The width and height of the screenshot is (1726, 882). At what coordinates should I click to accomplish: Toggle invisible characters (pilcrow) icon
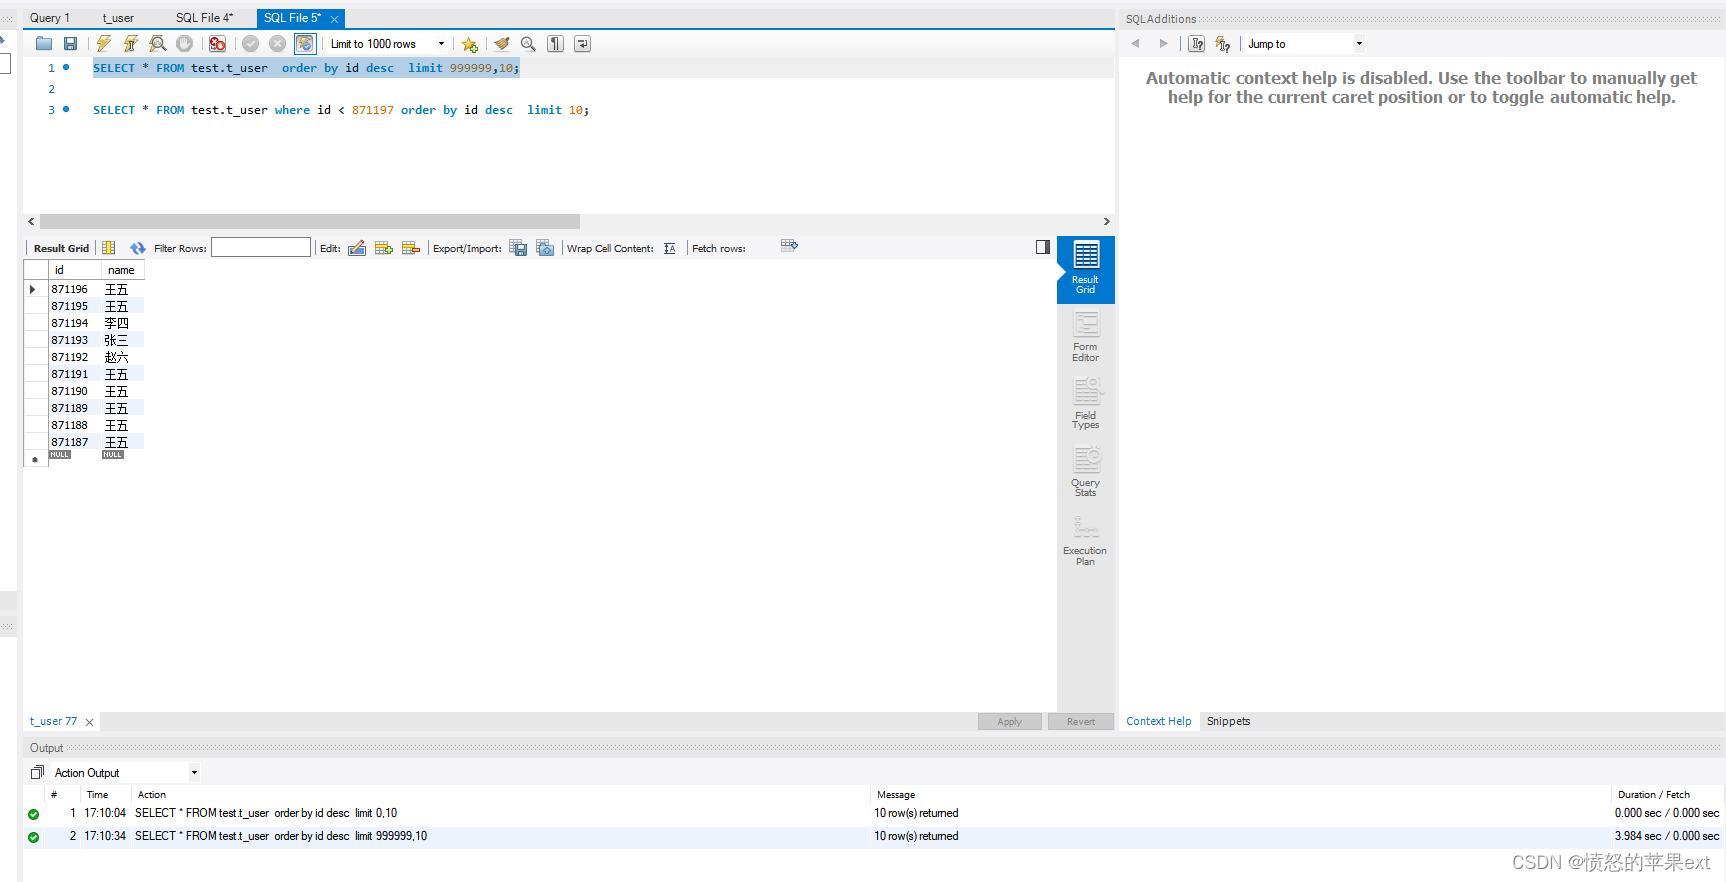tap(555, 44)
